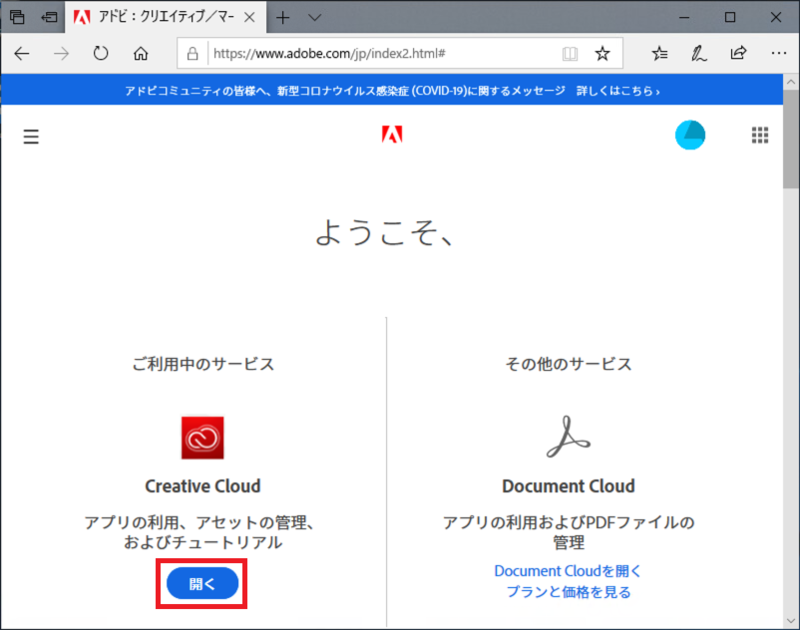Click the Adobe logo in page header
The image size is (800, 630).
tap(391, 136)
